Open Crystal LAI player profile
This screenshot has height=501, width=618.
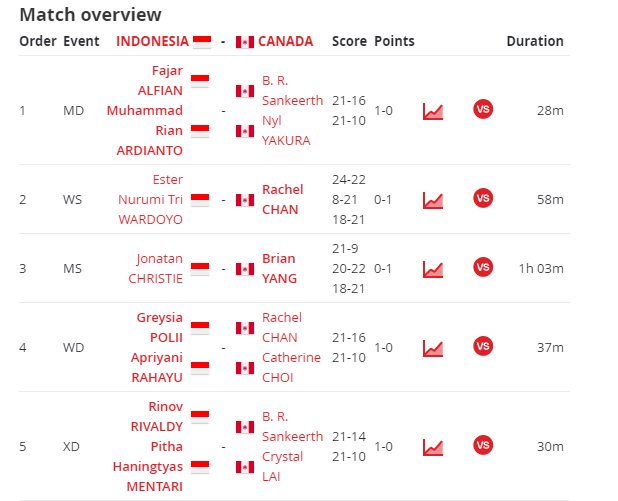(x=282, y=467)
